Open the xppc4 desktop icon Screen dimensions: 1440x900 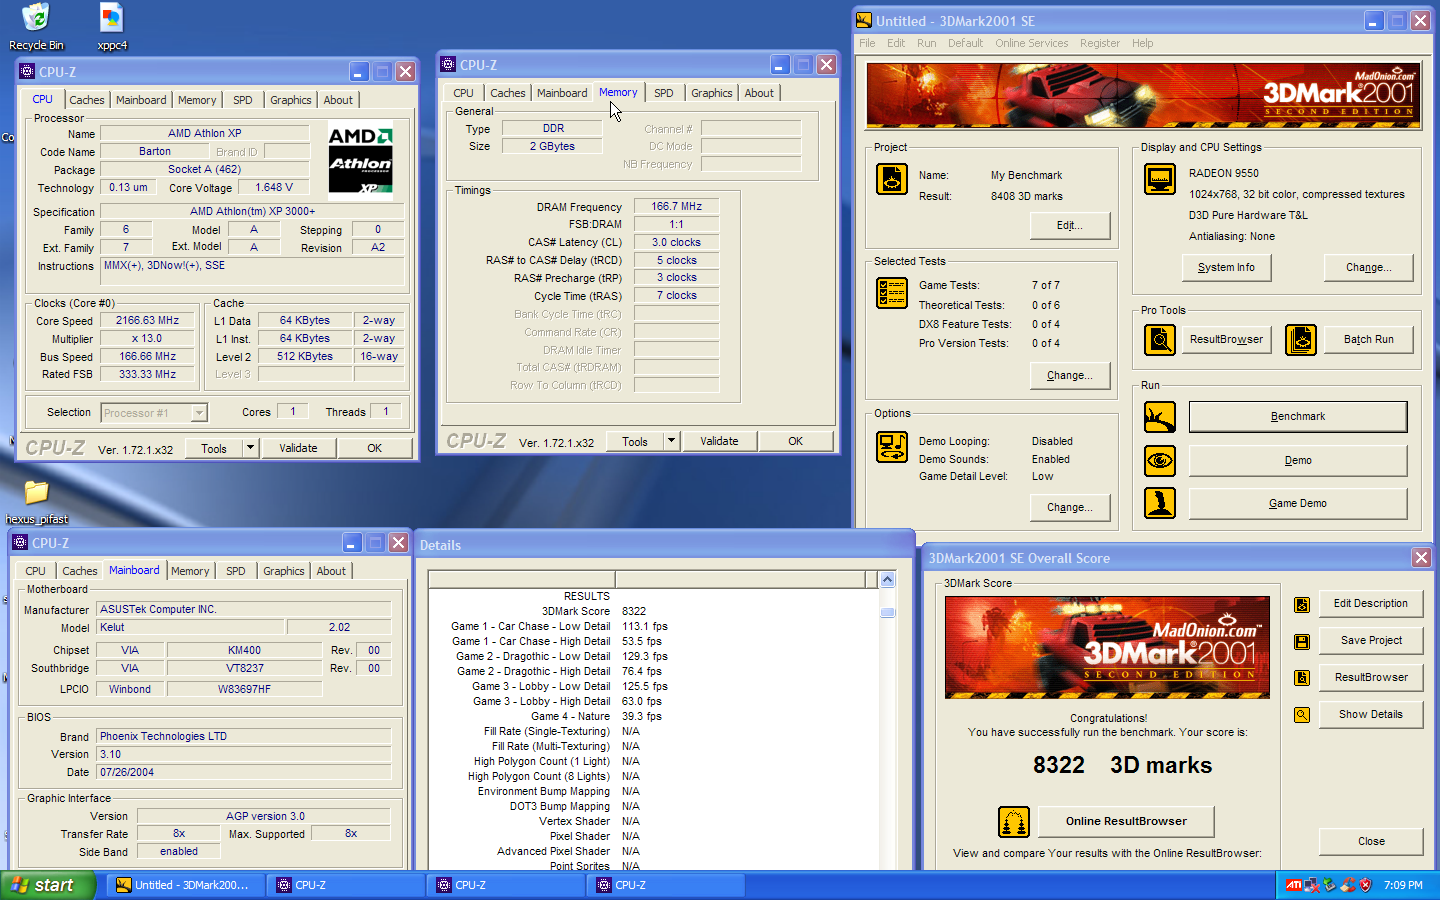[112, 18]
